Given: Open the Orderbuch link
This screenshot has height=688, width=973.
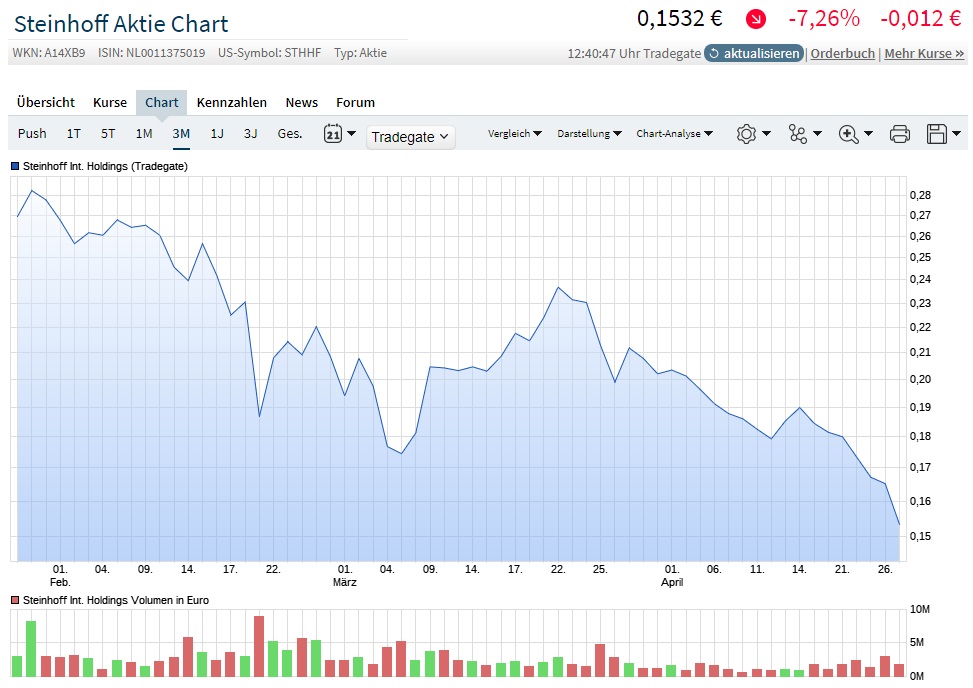Looking at the screenshot, I should coord(843,53).
